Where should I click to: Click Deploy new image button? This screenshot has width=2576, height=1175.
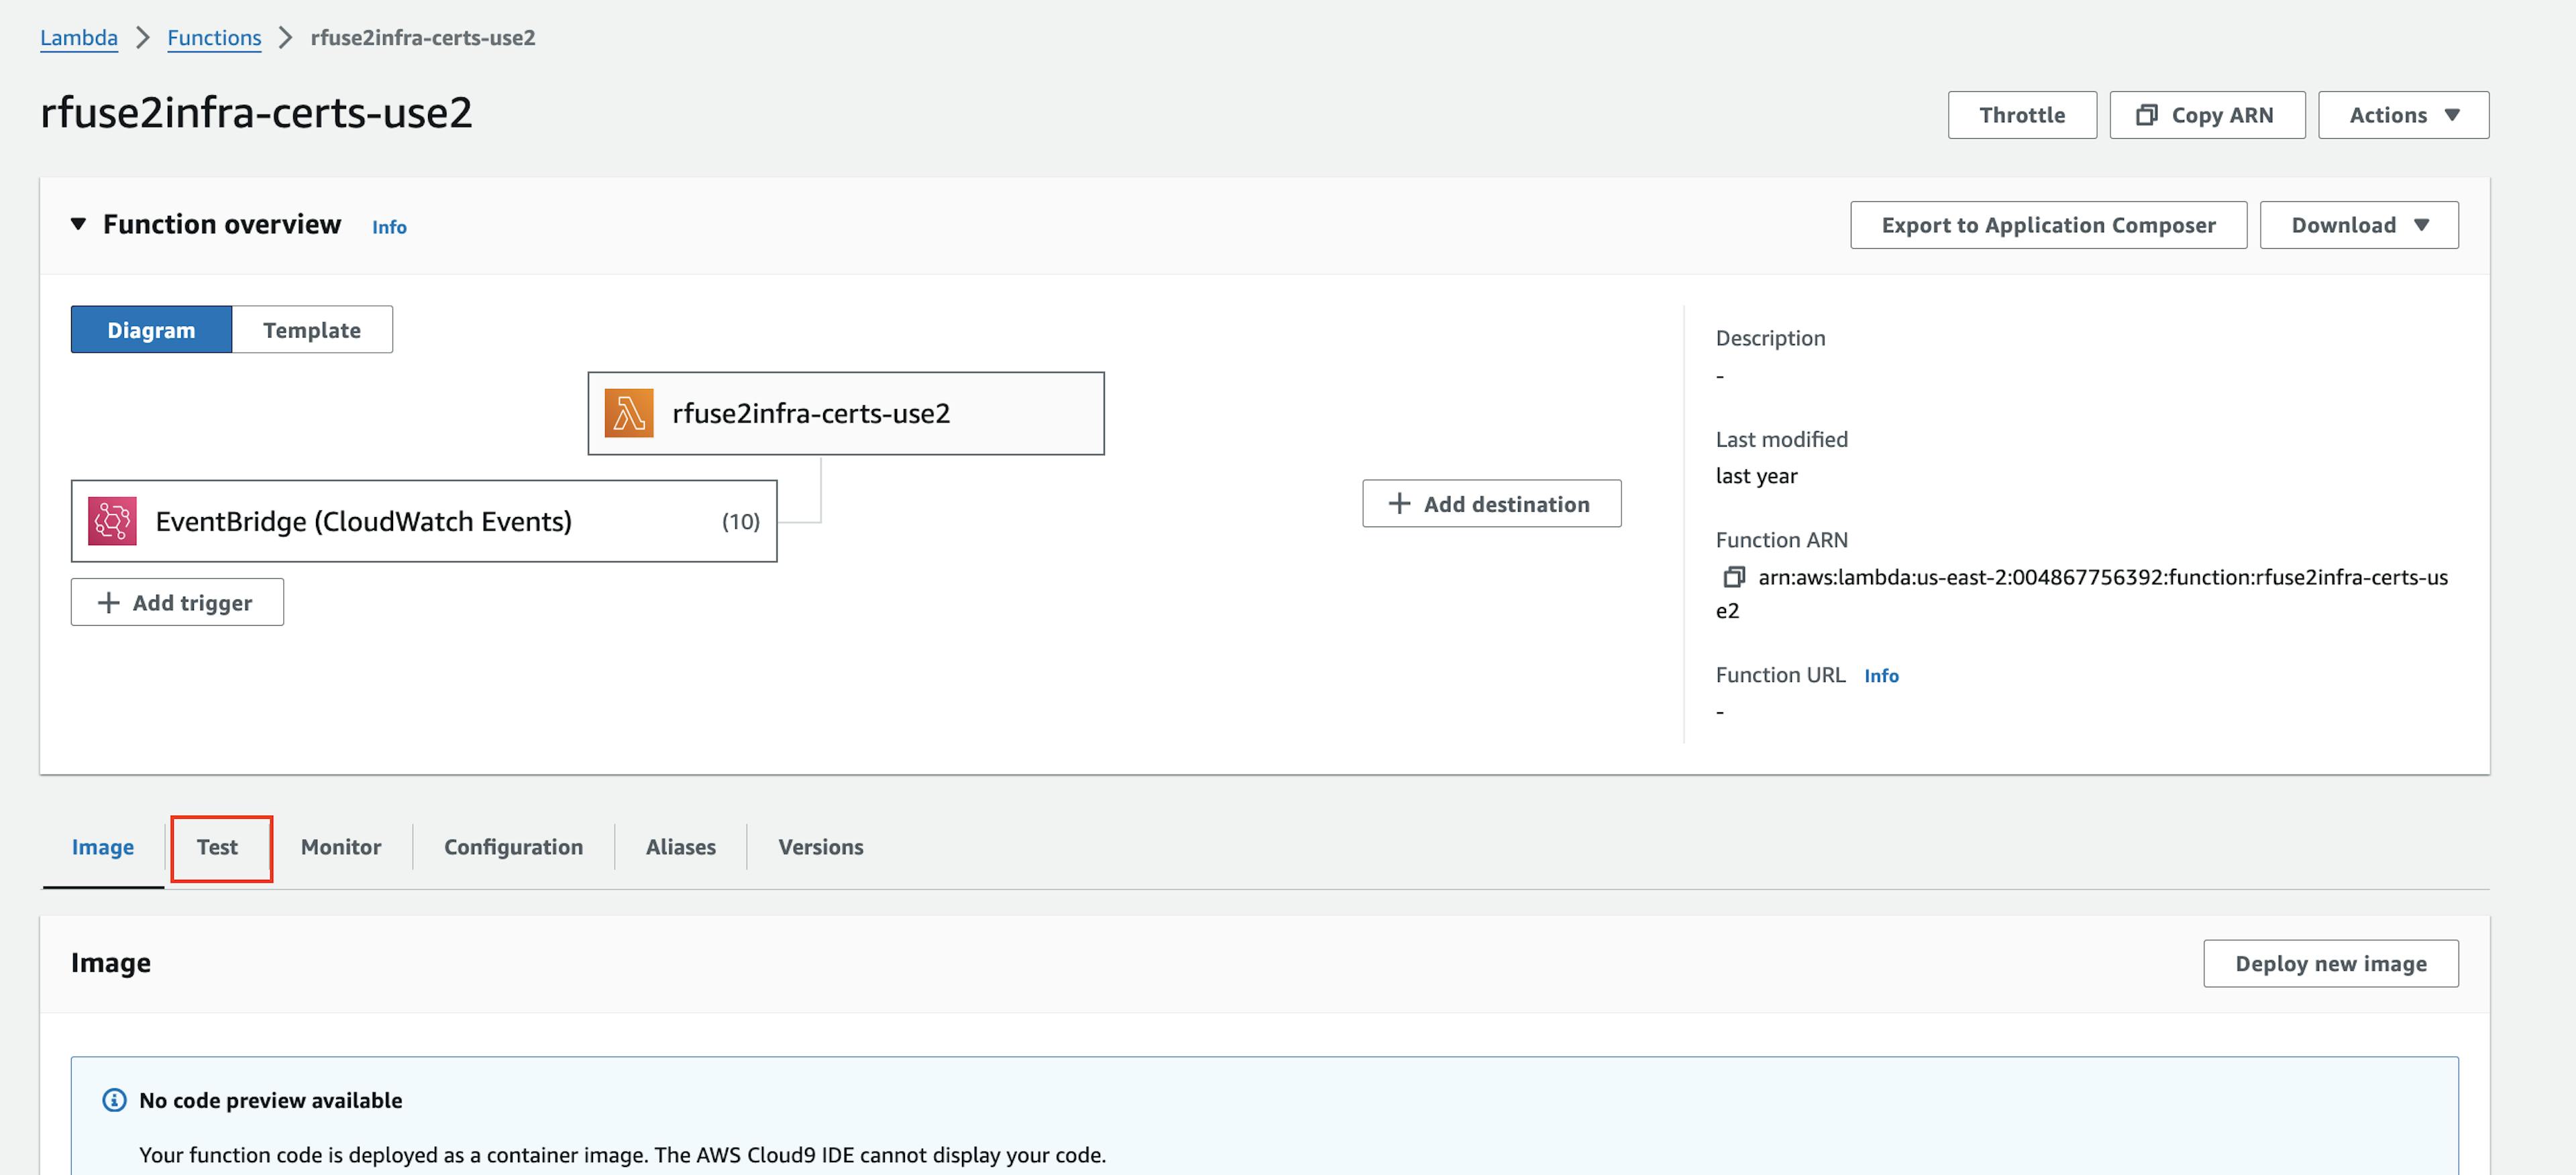[2329, 963]
